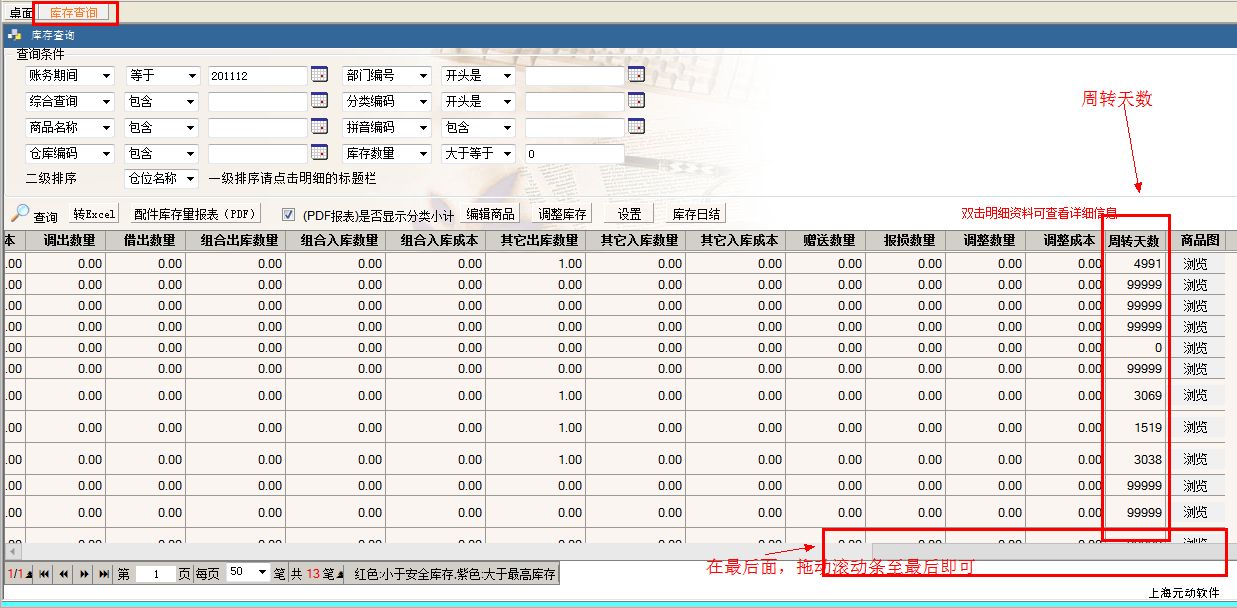The image size is (1237, 608).
Task: Open calendar picker beside 部门编号 value field
Action: [636, 75]
